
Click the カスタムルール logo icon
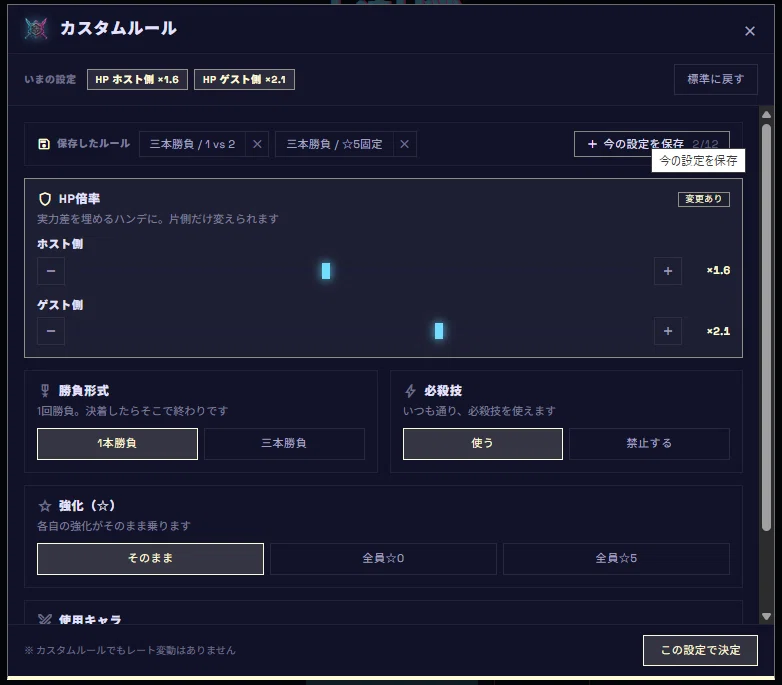pyautogui.click(x=36, y=29)
